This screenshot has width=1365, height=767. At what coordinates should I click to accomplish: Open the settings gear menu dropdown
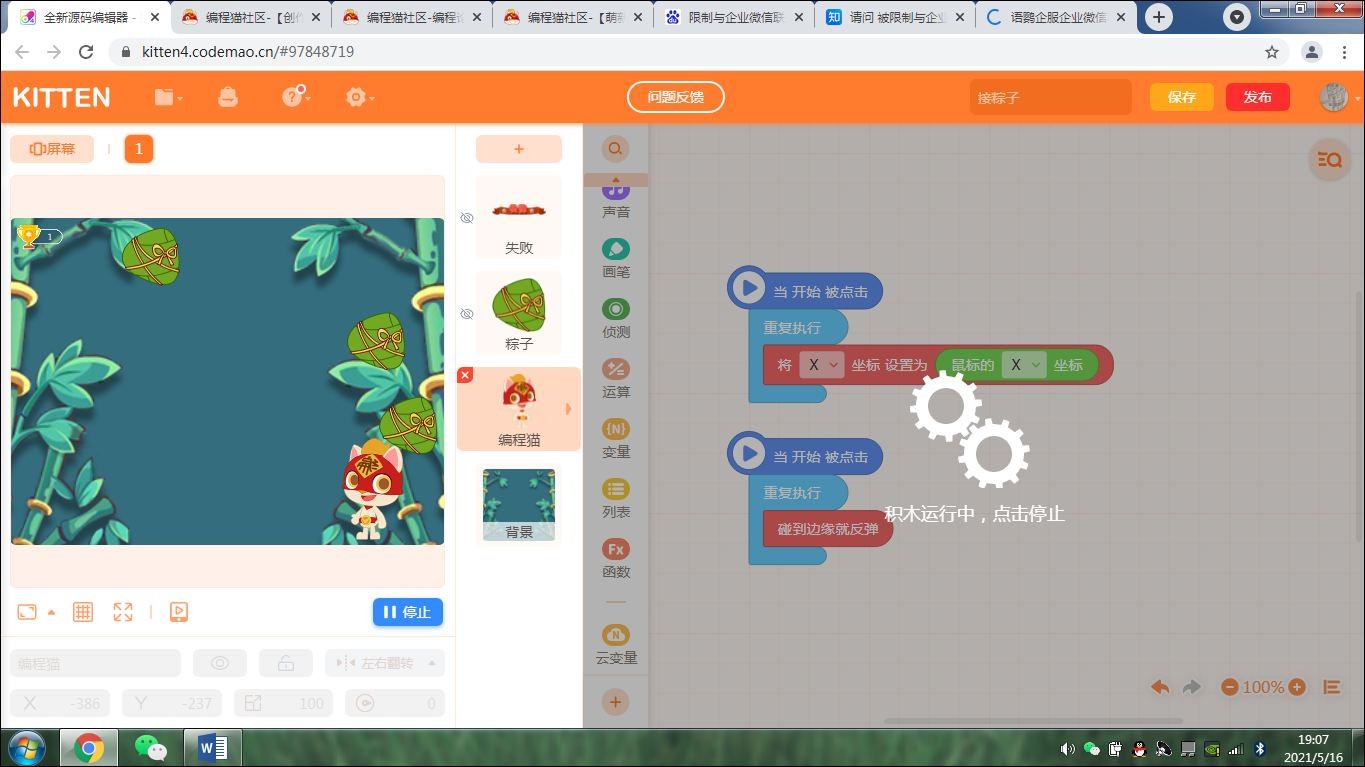coord(359,97)
